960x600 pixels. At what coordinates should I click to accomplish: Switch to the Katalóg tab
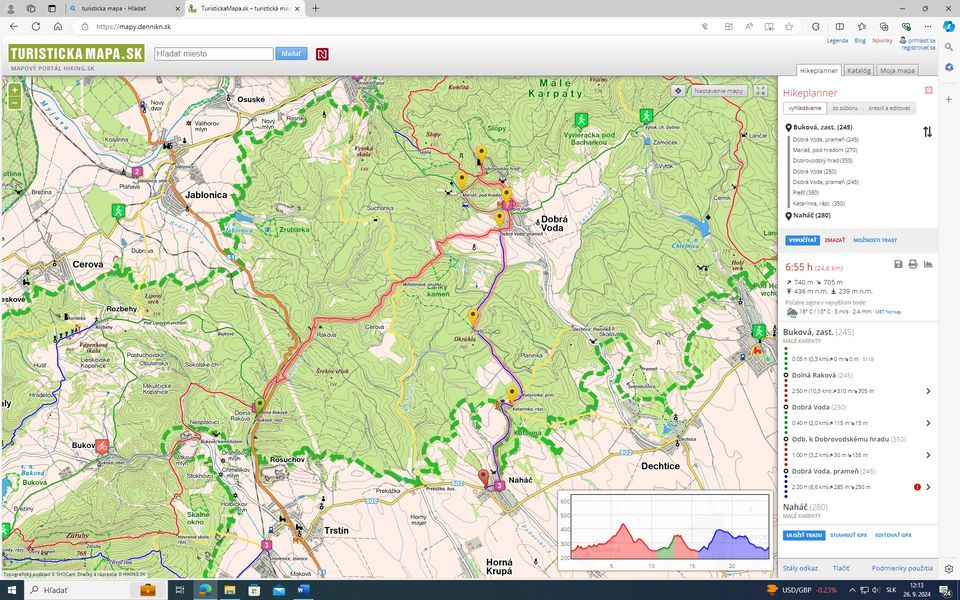[858, 70]
